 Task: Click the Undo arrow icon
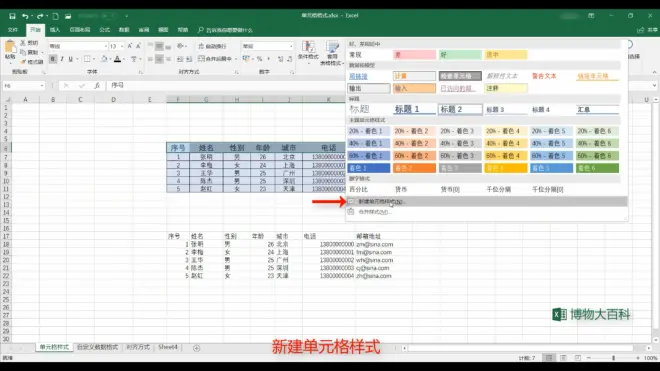point(25,16)
